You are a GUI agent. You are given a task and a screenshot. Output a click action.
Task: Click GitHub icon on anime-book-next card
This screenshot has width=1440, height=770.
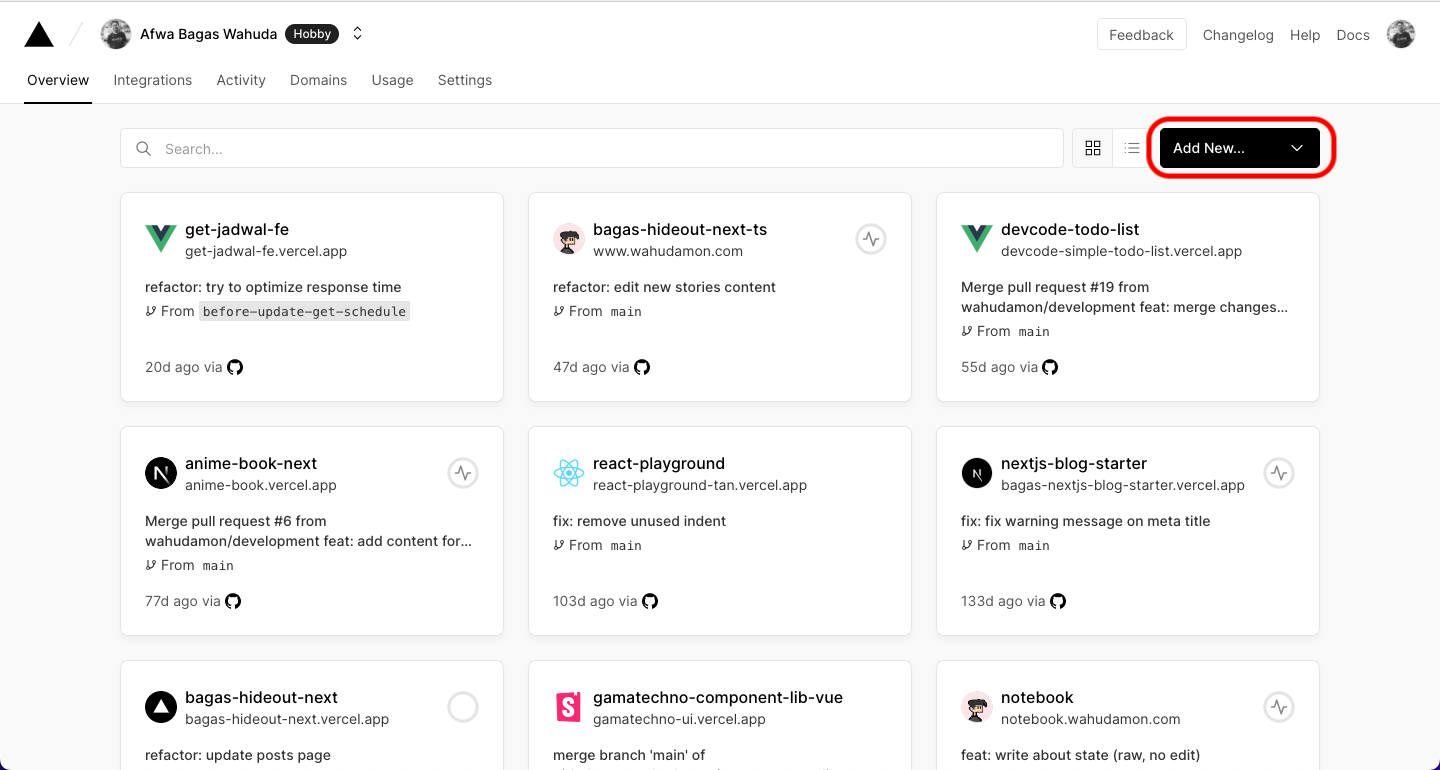click(x=233, y=601)
